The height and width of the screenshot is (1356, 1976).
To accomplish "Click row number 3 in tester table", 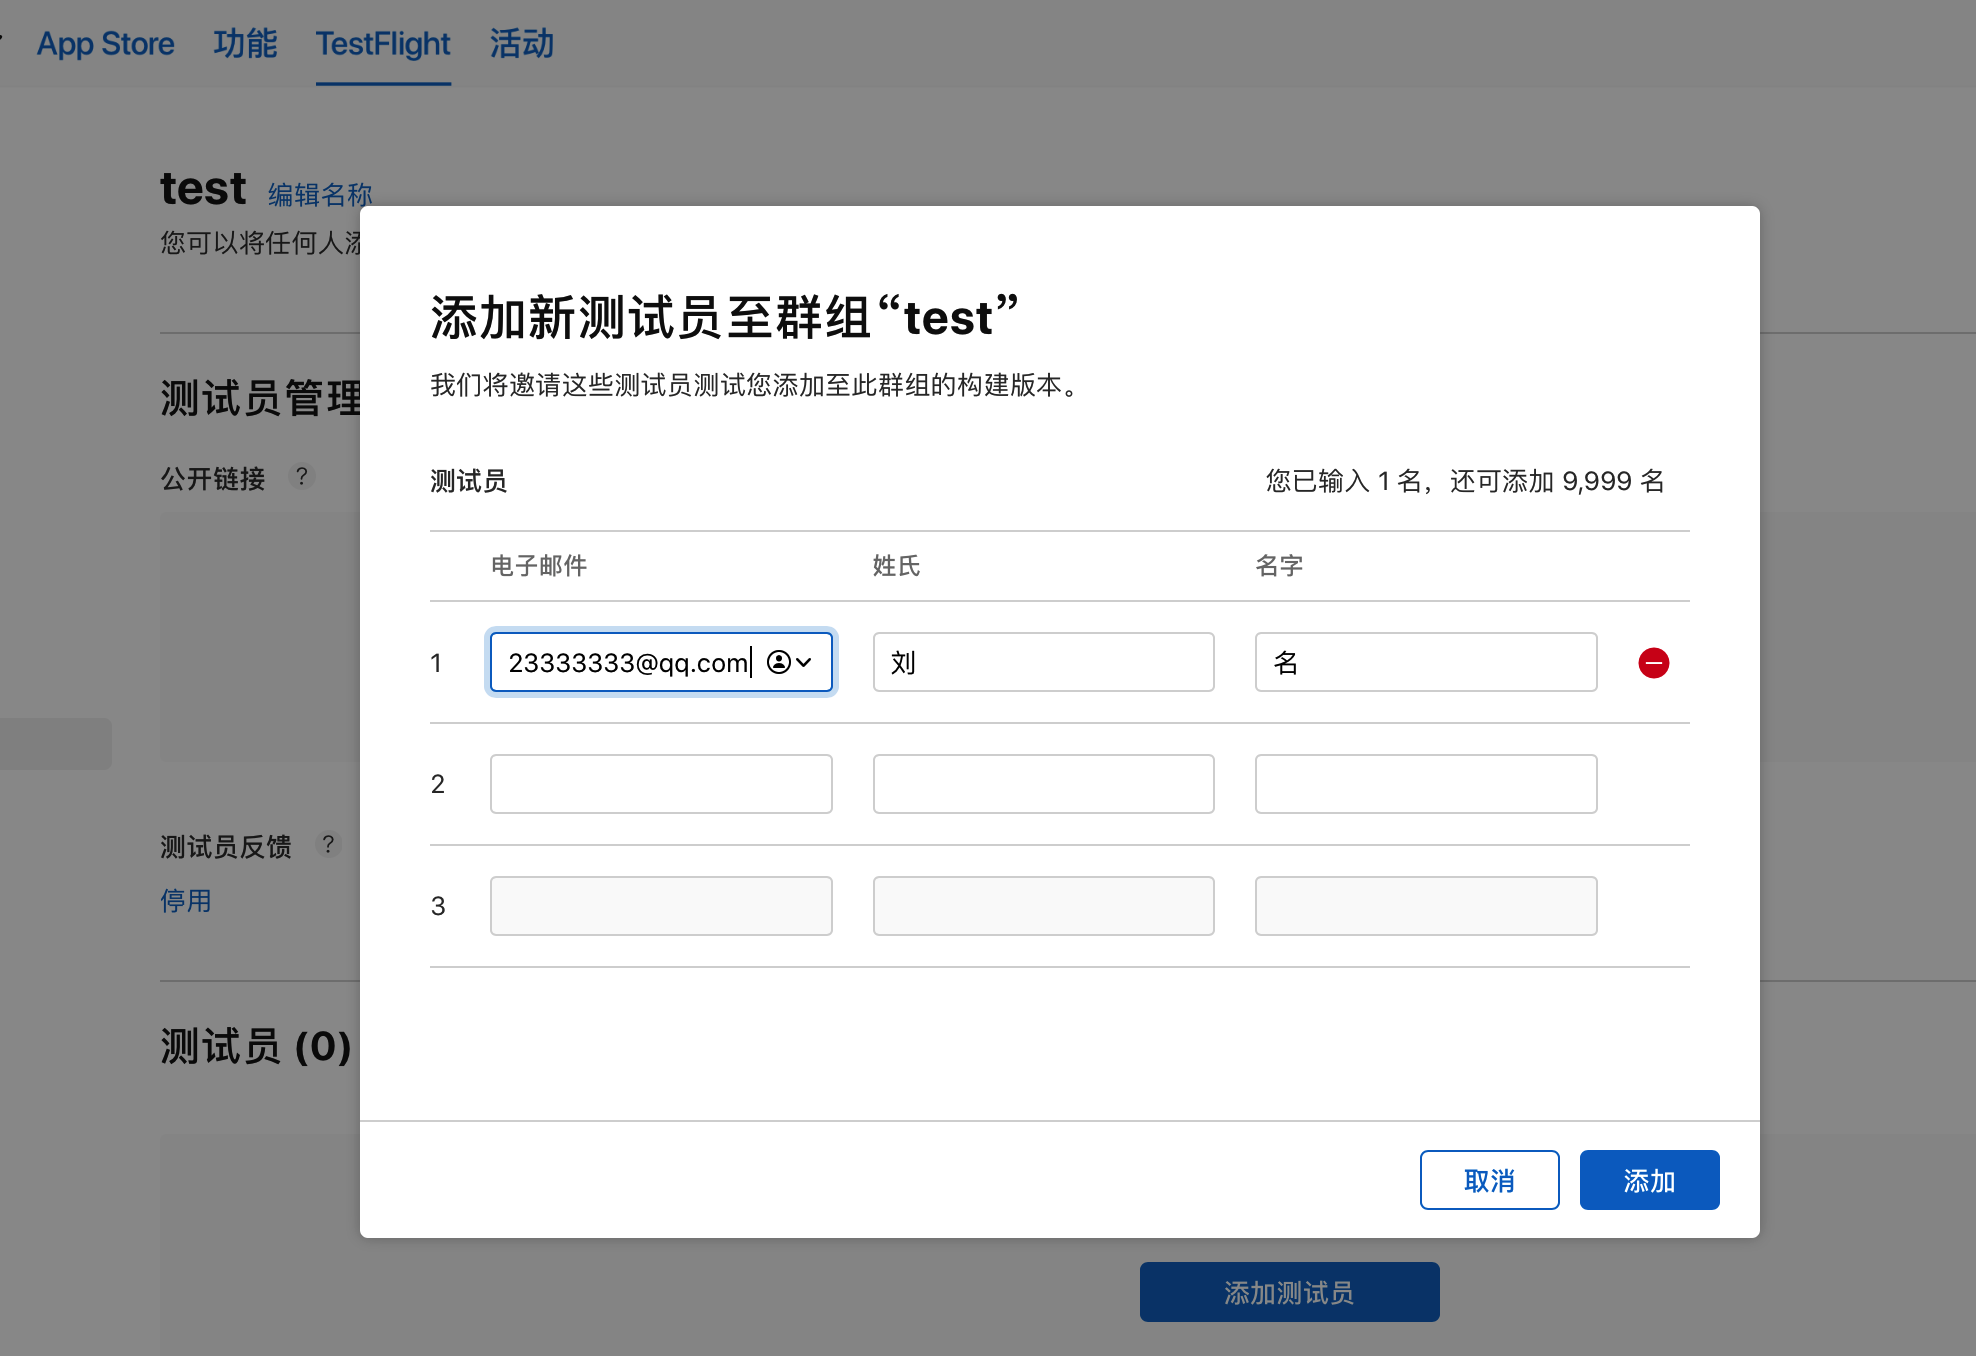I will [x=438, y=906].
